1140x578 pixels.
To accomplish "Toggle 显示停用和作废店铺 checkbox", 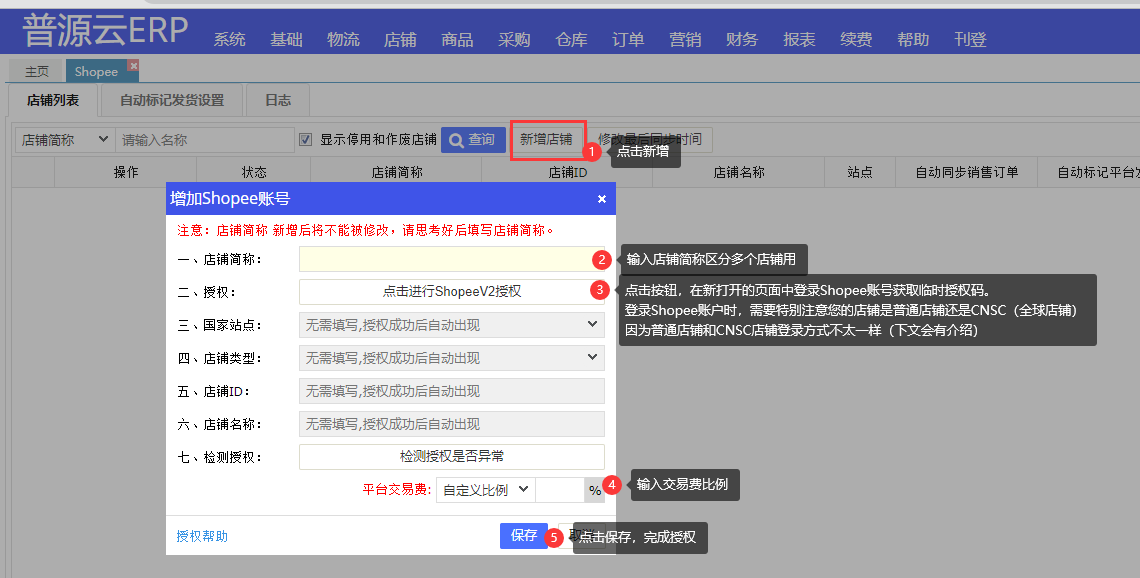I will pos(306,139).
